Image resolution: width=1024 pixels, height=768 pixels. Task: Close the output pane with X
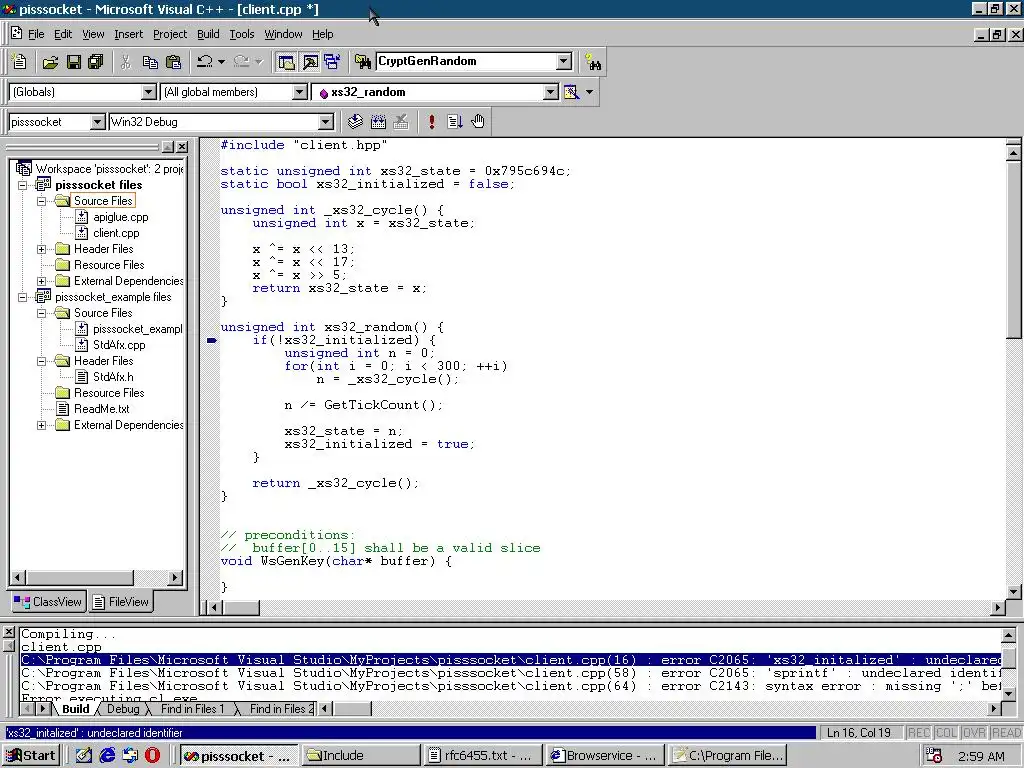click(x=8, y=632)
